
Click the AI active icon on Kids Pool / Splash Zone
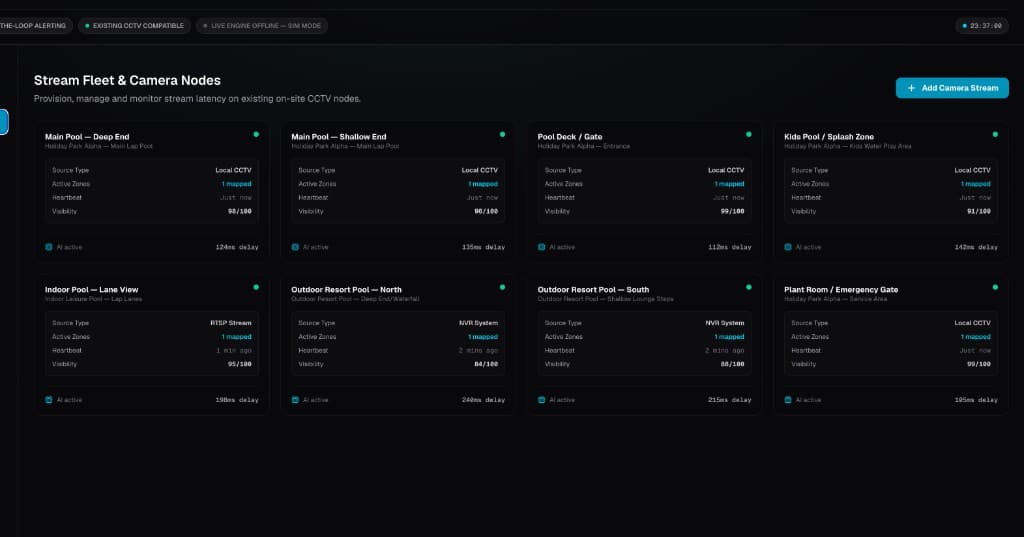pyautogui.click(x=788, y=247)
